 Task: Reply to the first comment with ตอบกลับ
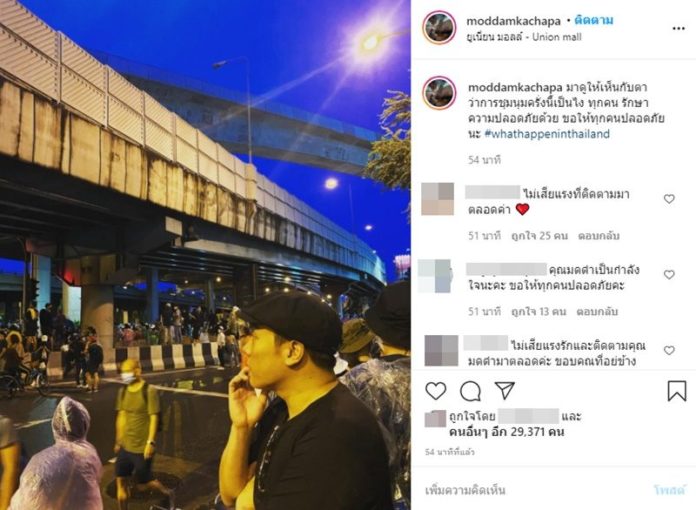(x=598, y=236)
